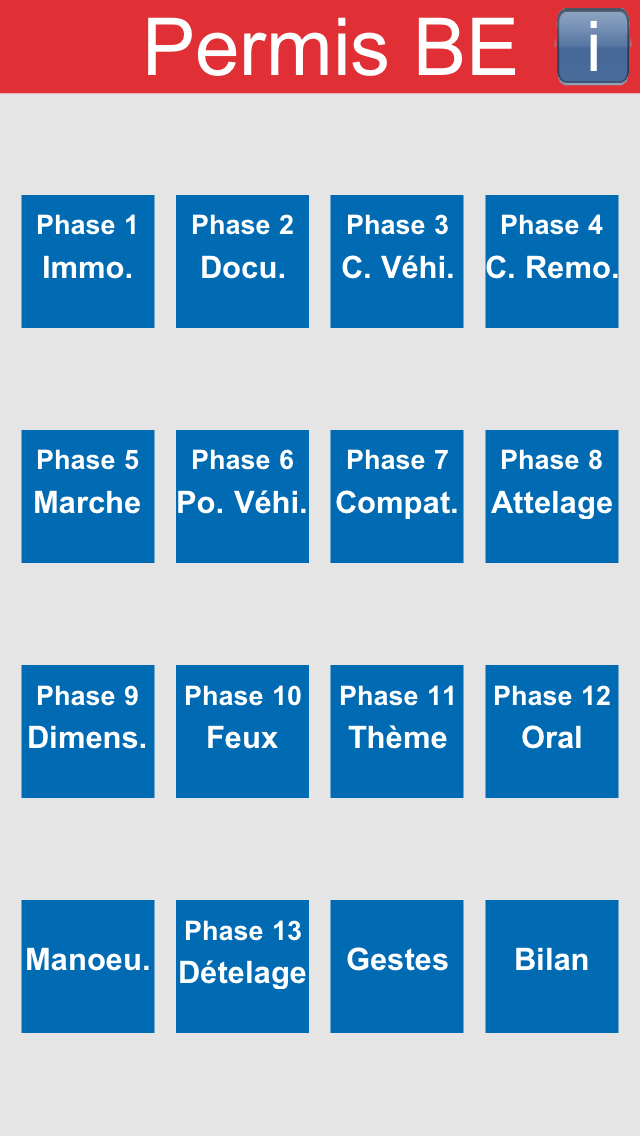The image size is (640, 1136).
Task: Tap Phase 8 Attelage tile
Action: tap(552, 496)
